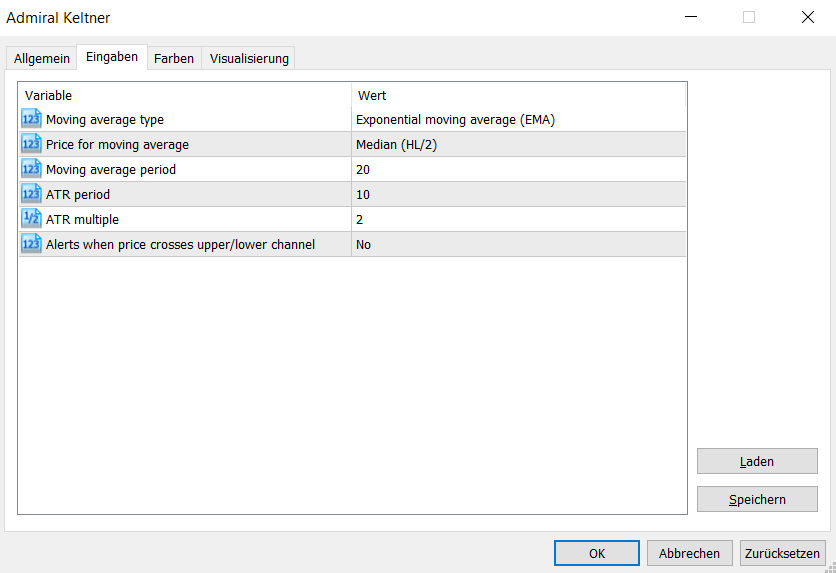Confirm settings with the OK button
Screen dimensions: 836x573
point(597,553)
